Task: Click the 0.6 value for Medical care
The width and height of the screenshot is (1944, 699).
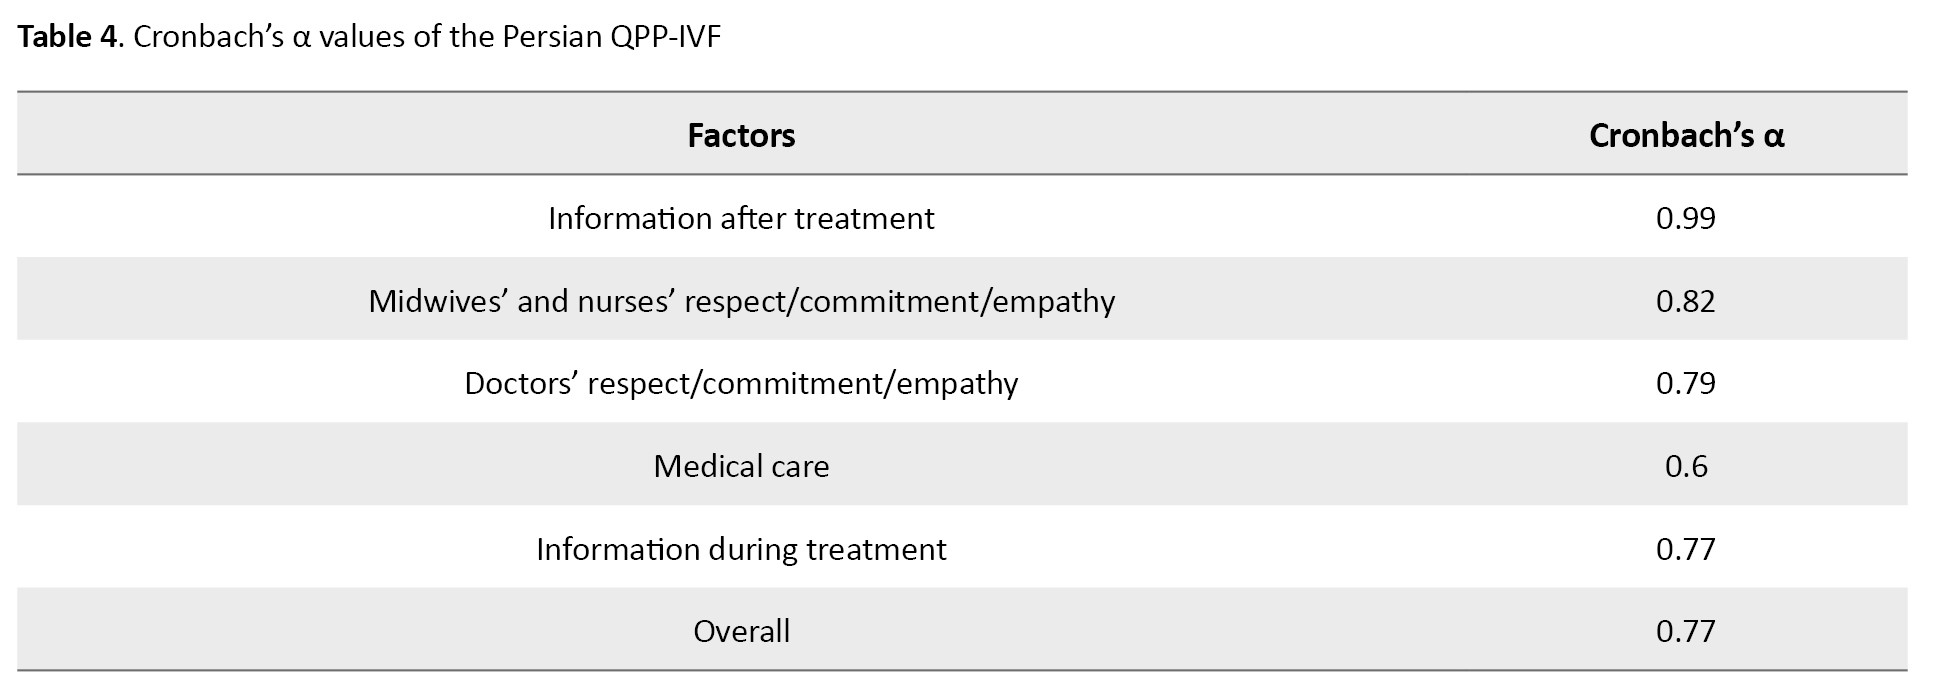Action: [x=1686, y=466]
